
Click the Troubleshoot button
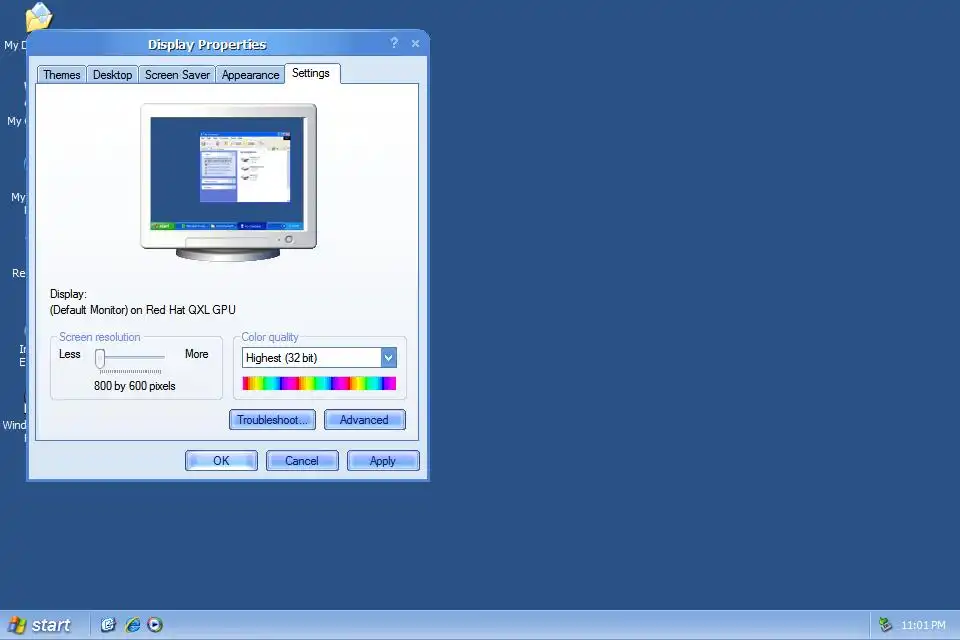point(272,420)
